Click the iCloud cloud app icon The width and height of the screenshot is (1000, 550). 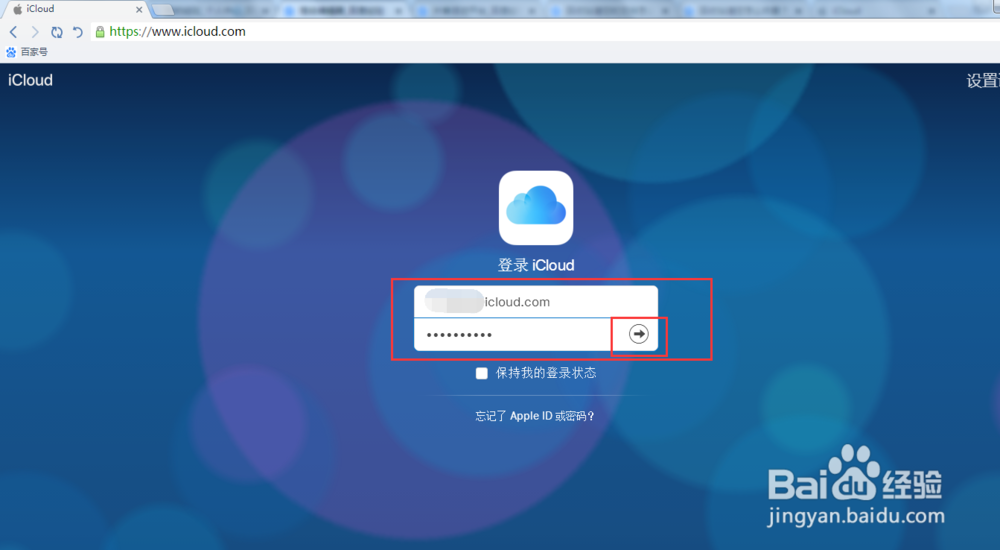(536, 208)
